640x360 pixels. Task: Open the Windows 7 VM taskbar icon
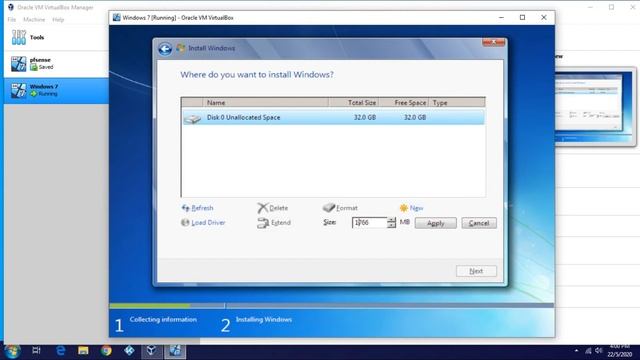click(175, 351)
